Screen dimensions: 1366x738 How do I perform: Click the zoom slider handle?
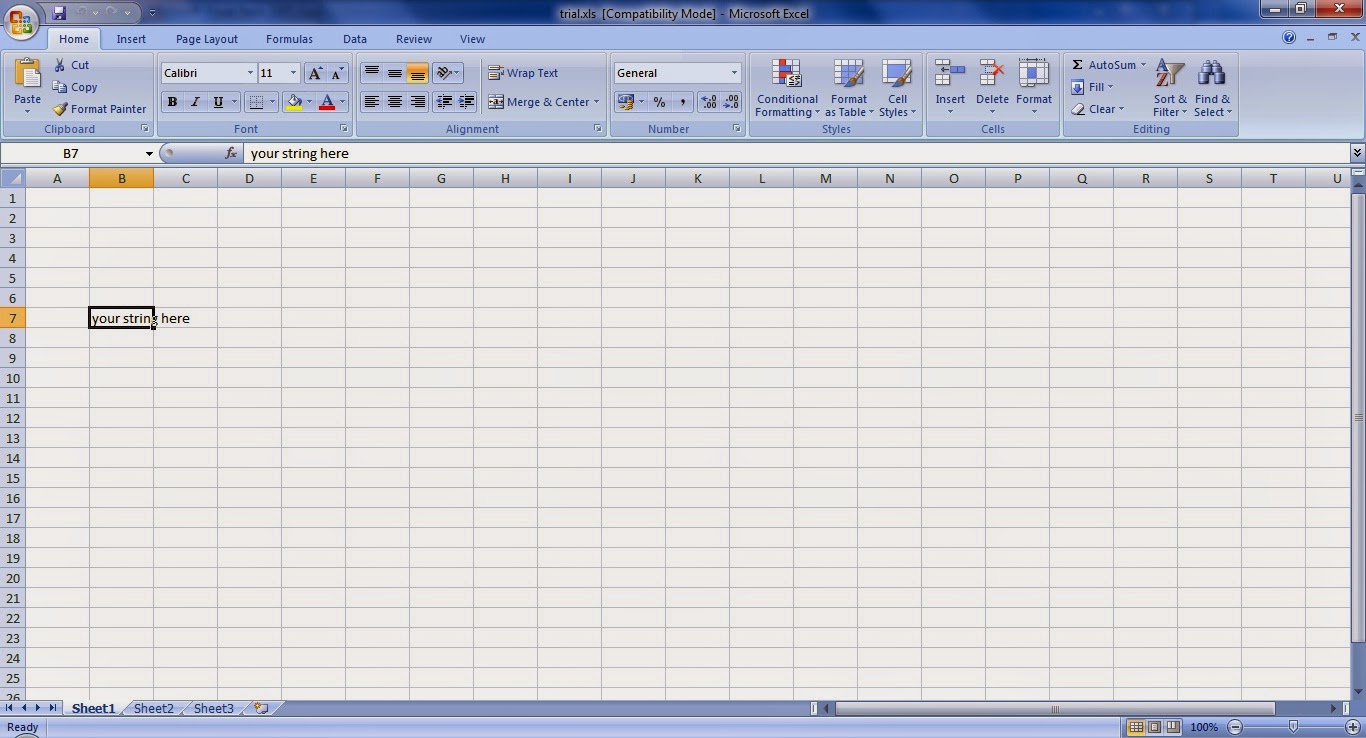point(1293,727)
